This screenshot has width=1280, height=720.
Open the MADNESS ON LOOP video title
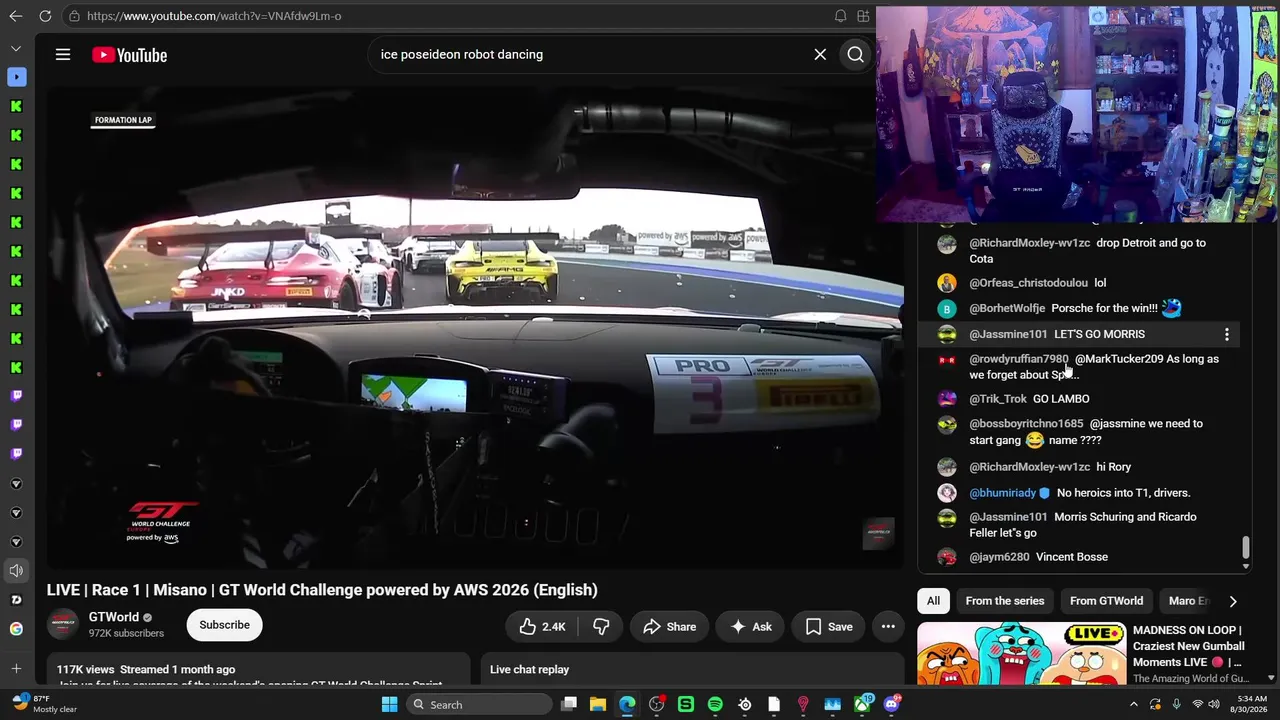[1190, 646]
